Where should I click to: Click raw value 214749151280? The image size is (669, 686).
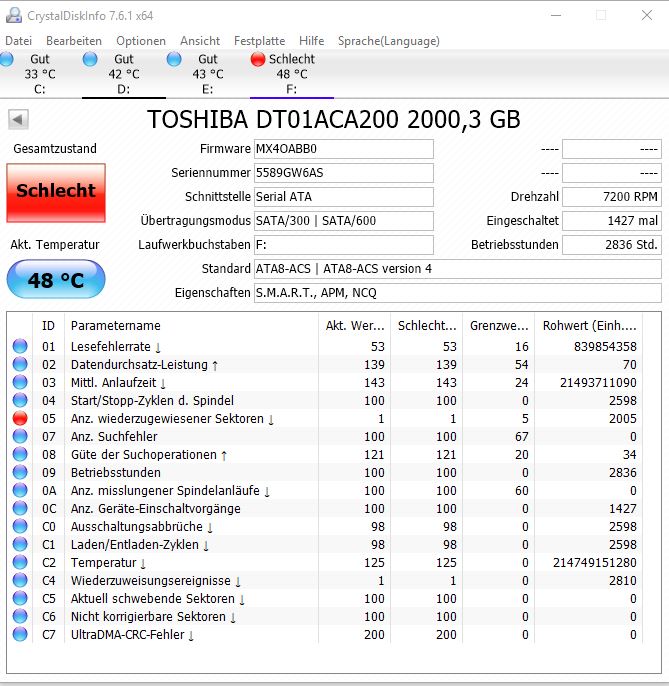click(x=595, y=563)
